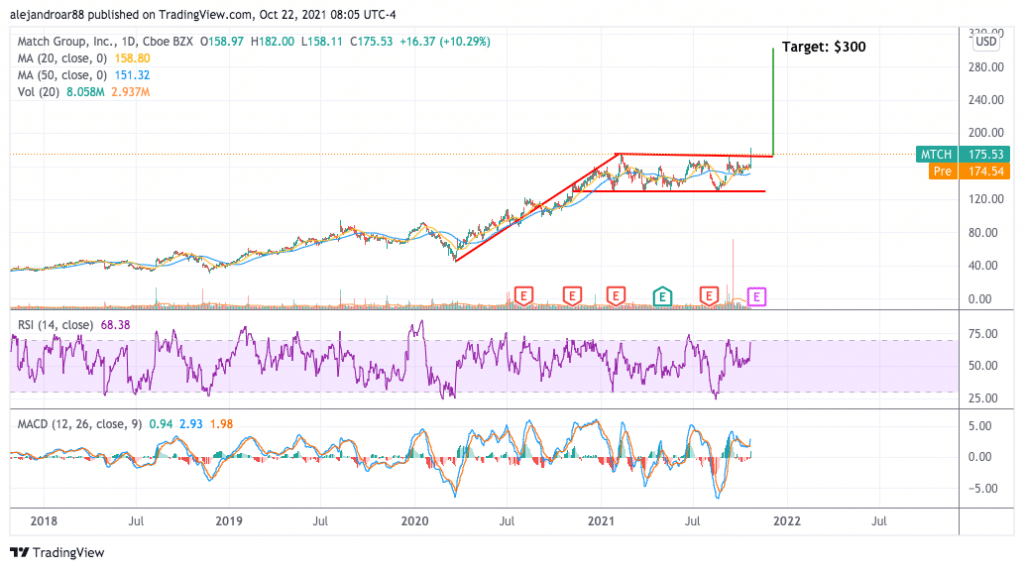Image resolution: width=1024 pixels, height=570 pixels.
Task: Click the 80.00 price axis label
Action: point(983,232)
